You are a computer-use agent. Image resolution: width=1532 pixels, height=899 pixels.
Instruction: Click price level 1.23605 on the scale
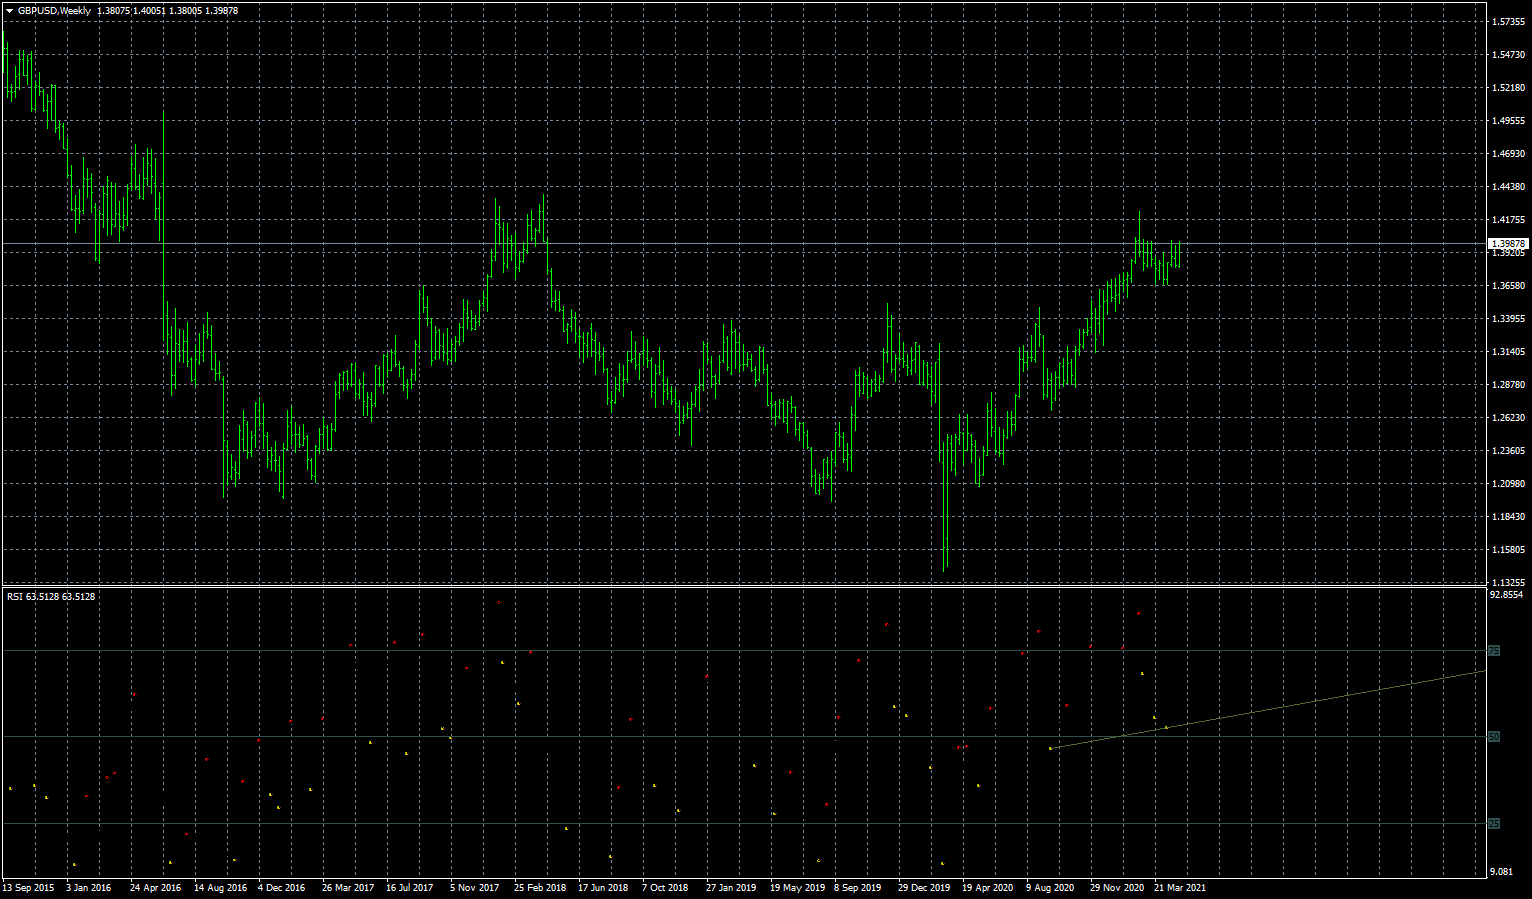point(1508,450)
